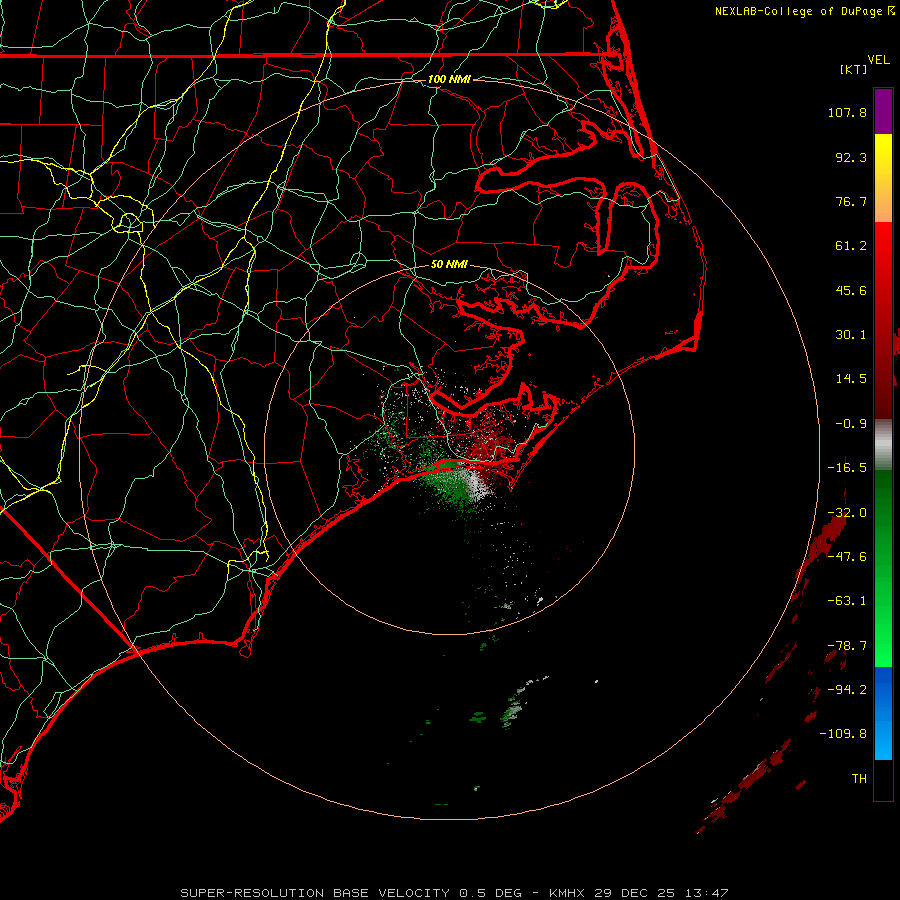Click the -94.2 legend value
The height and width of the screenshot is (900, 900).
tap(847, 689)
